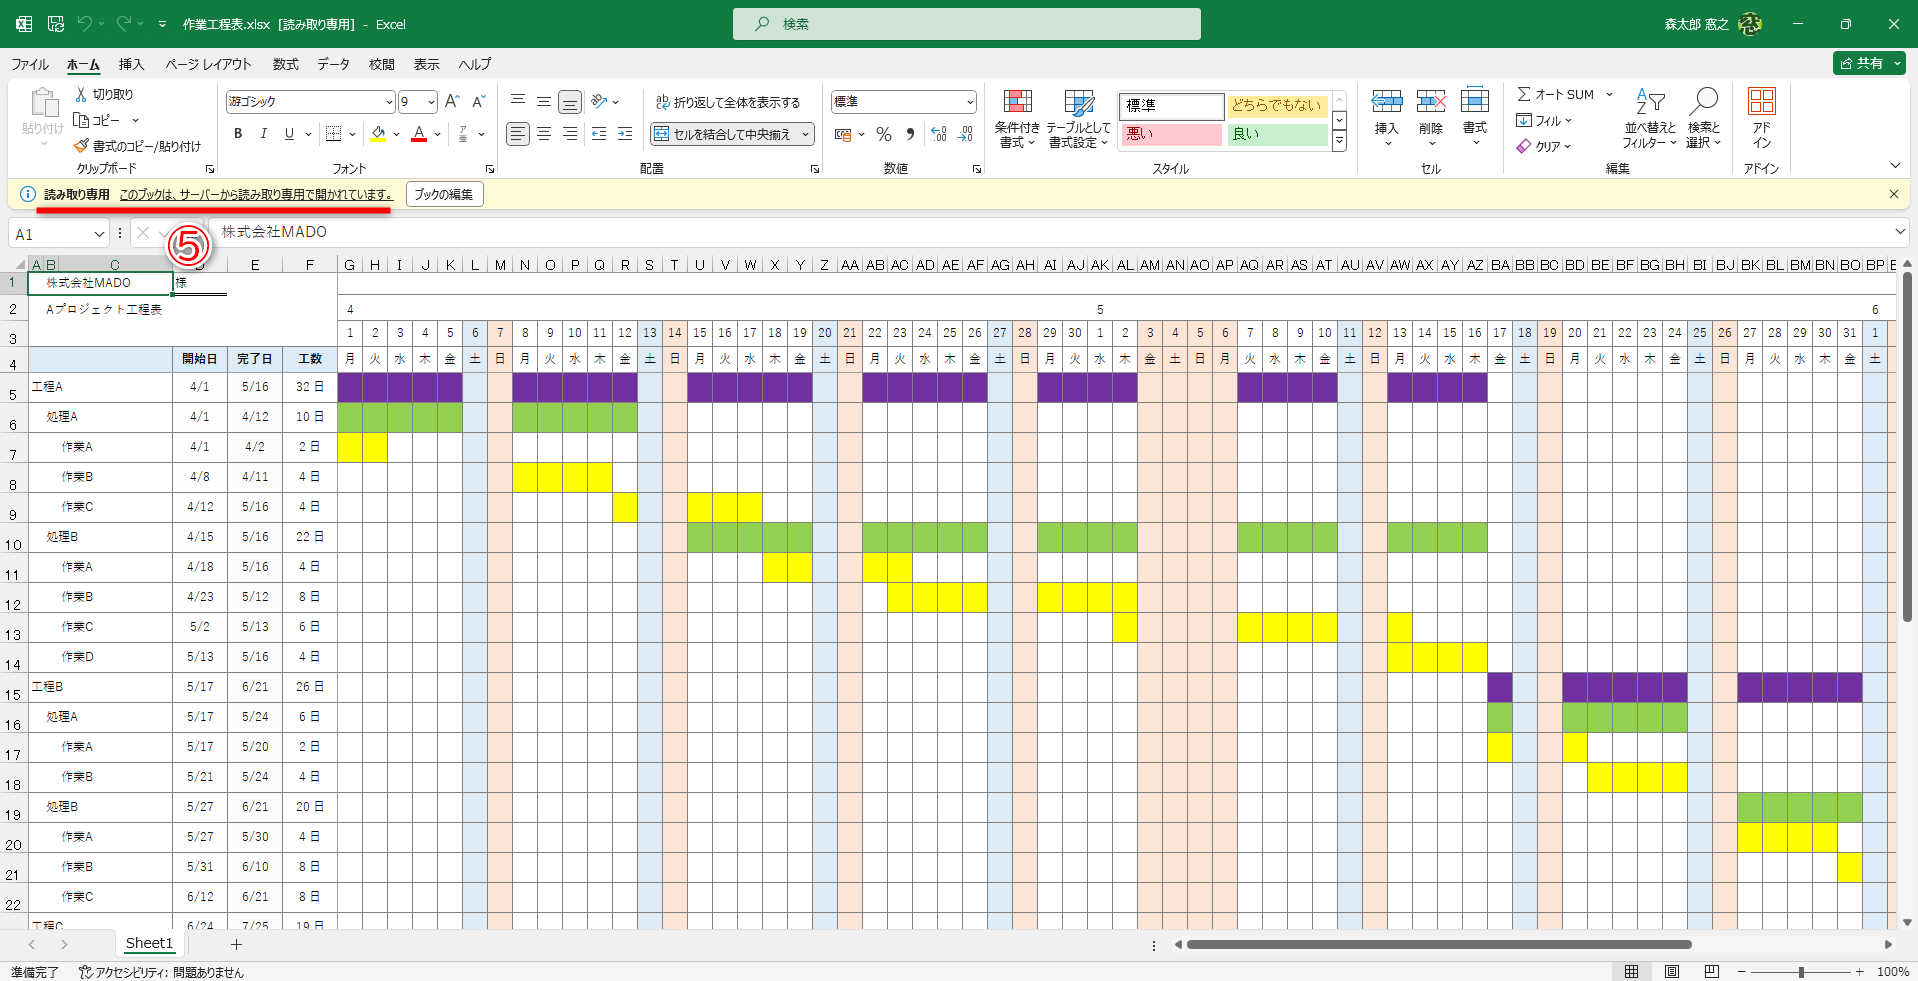Apply the 'Good' (良い) cell style
1918x981 pixels.
(x=1277, y=134)
